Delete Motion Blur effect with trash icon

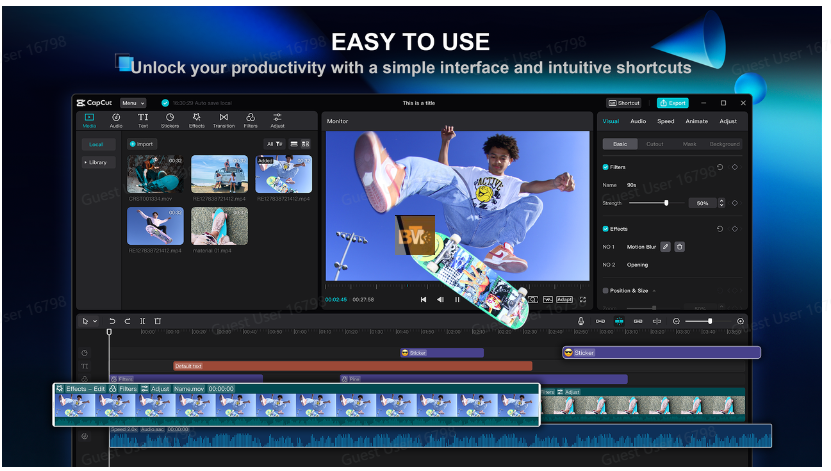(680, 246)
